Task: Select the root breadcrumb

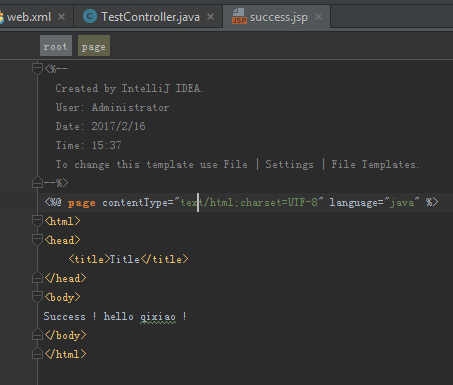Action: (x=56, y=46)
